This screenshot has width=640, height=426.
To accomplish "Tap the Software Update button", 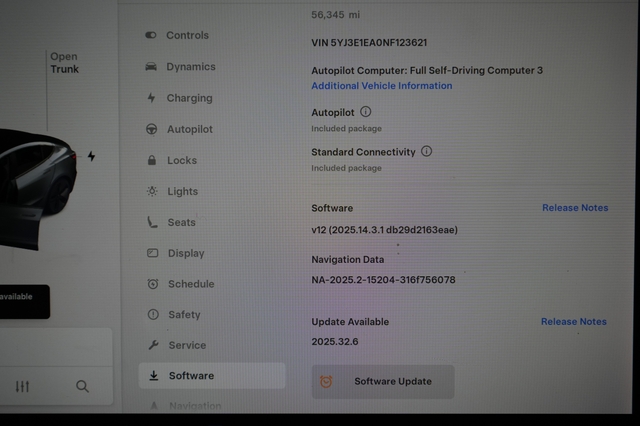I will point(383,382).
